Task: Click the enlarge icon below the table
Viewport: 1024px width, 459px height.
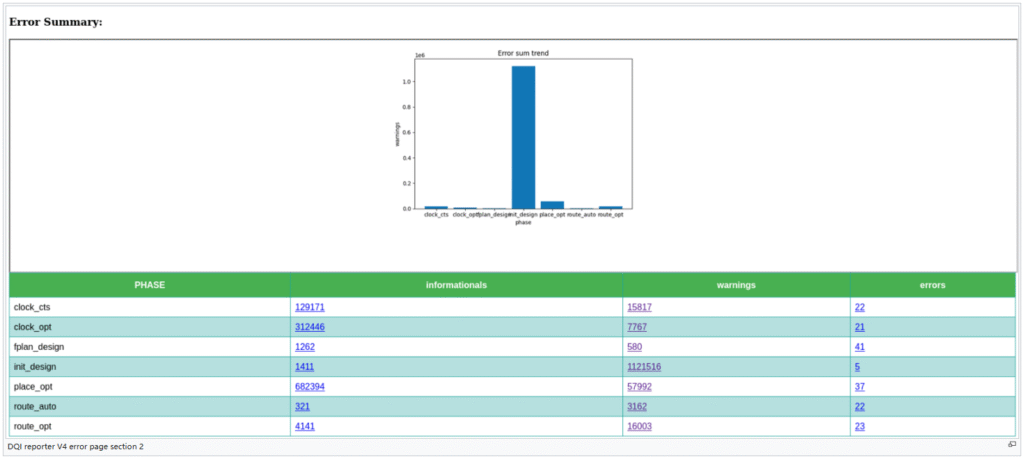Action: (x=1011, y=445)
